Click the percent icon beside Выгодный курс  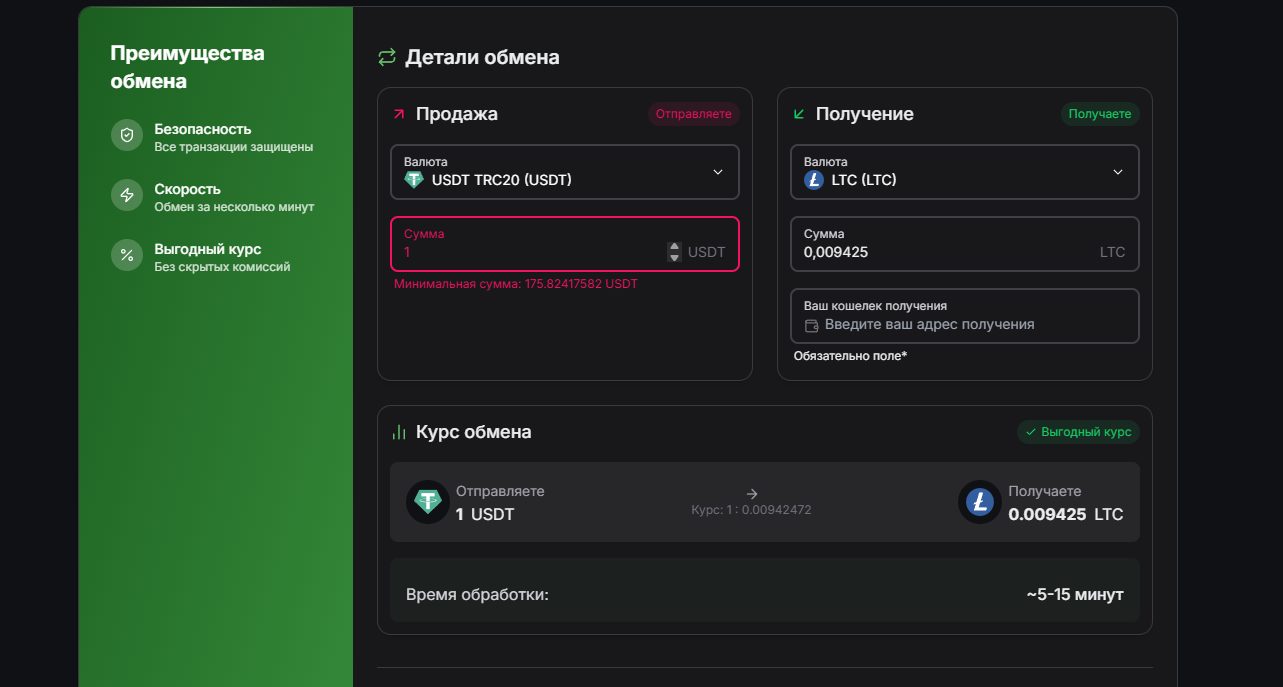click(127, 255)
